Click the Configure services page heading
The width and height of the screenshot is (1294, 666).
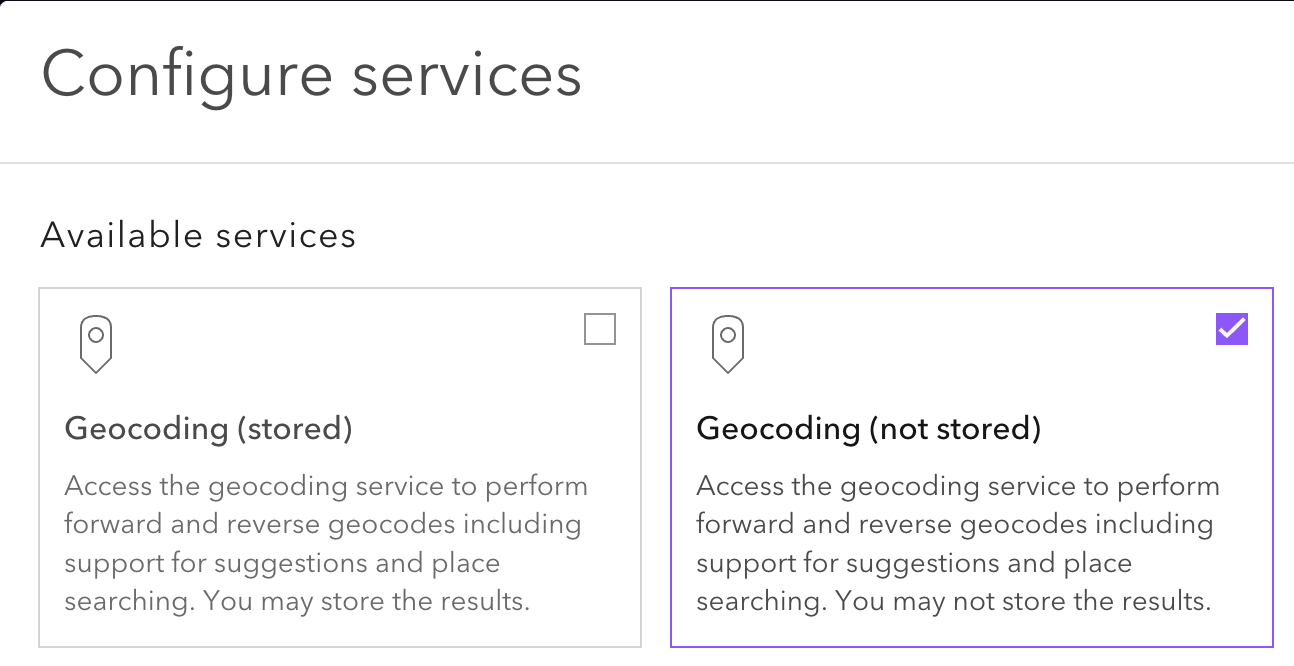311,76
